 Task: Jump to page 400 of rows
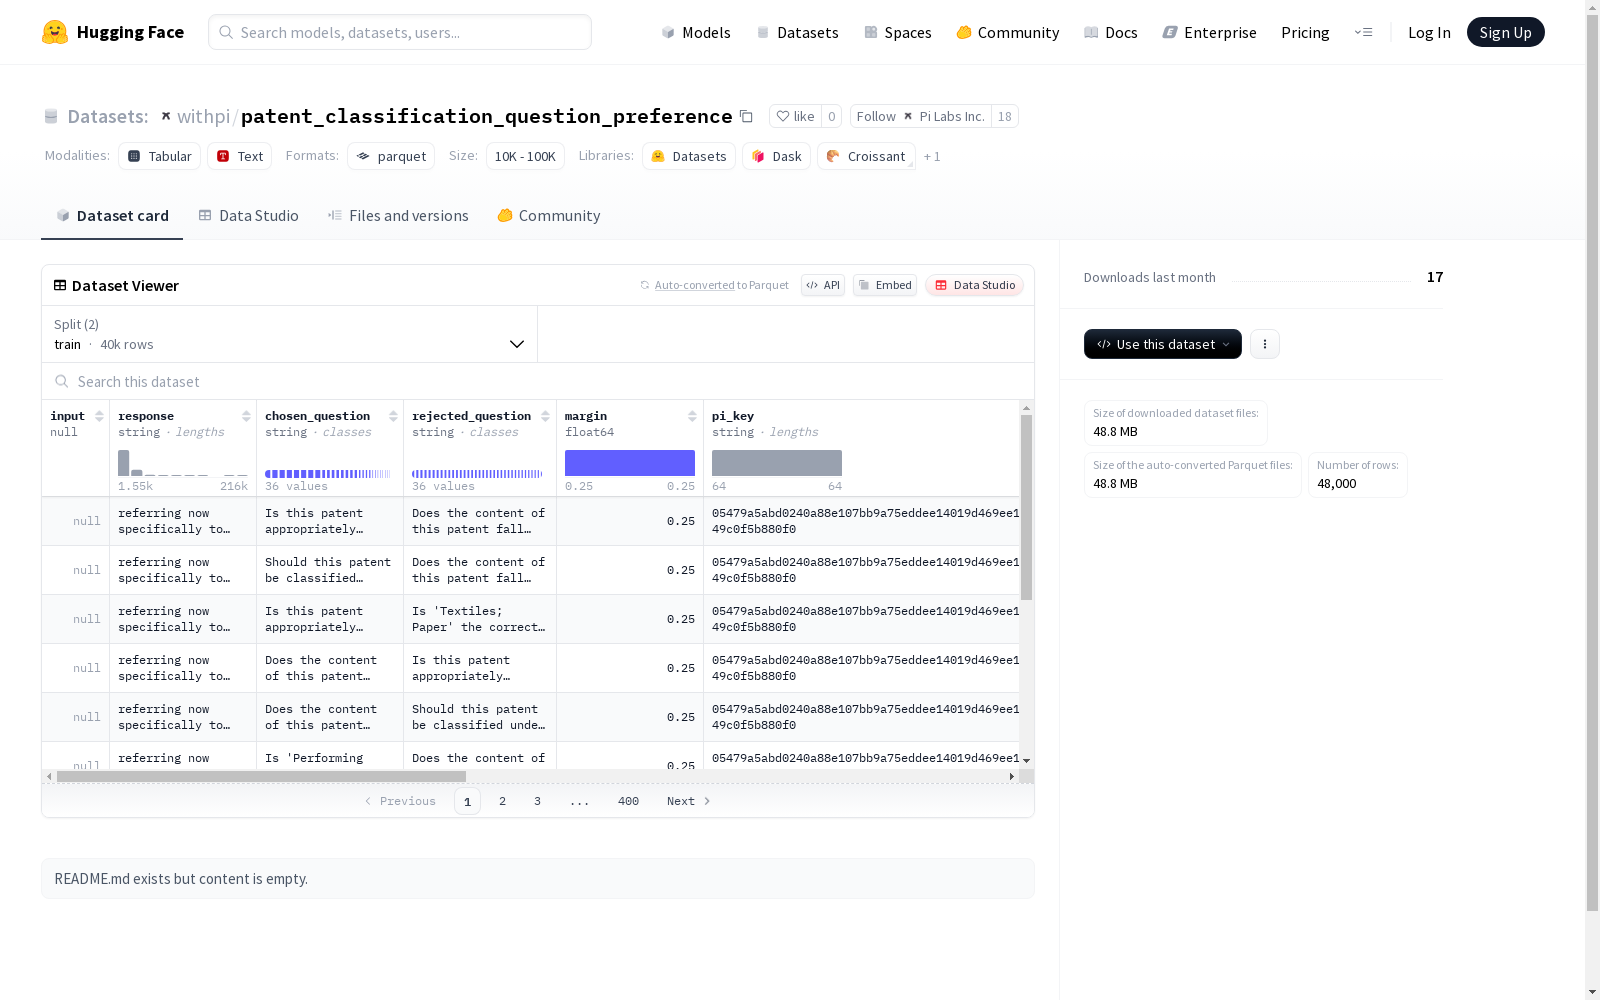click(628, 801)
